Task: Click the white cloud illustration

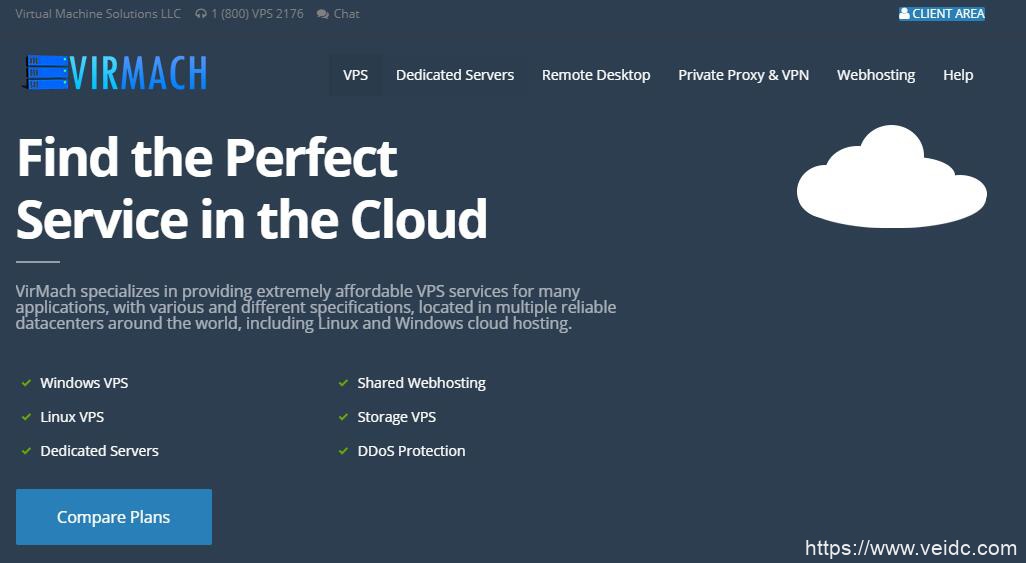Action: coord(891,177)
